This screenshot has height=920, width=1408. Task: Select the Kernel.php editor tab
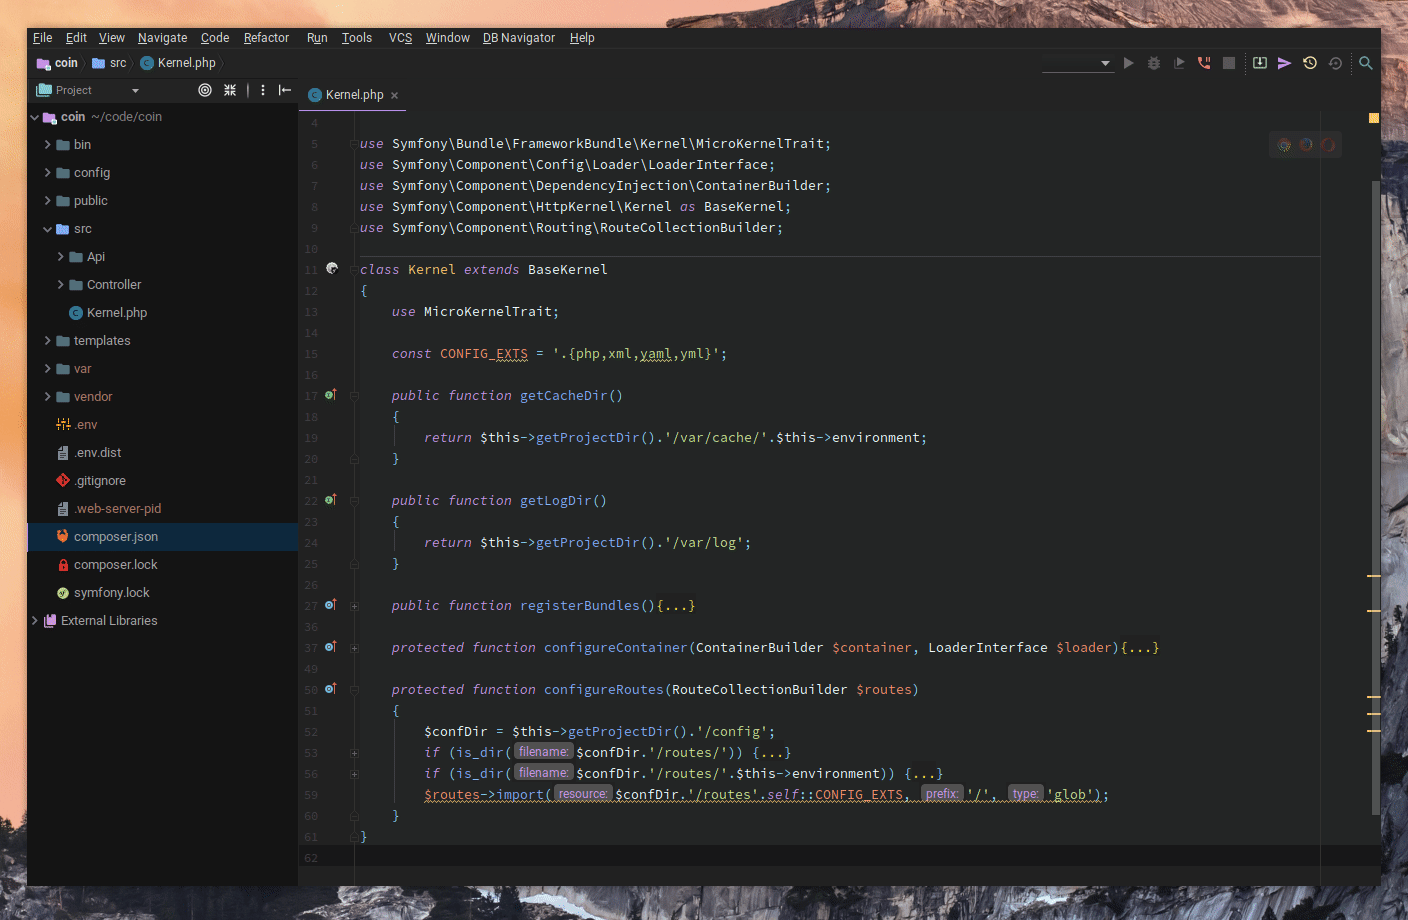pyautogui.click(x=351, y=94)
